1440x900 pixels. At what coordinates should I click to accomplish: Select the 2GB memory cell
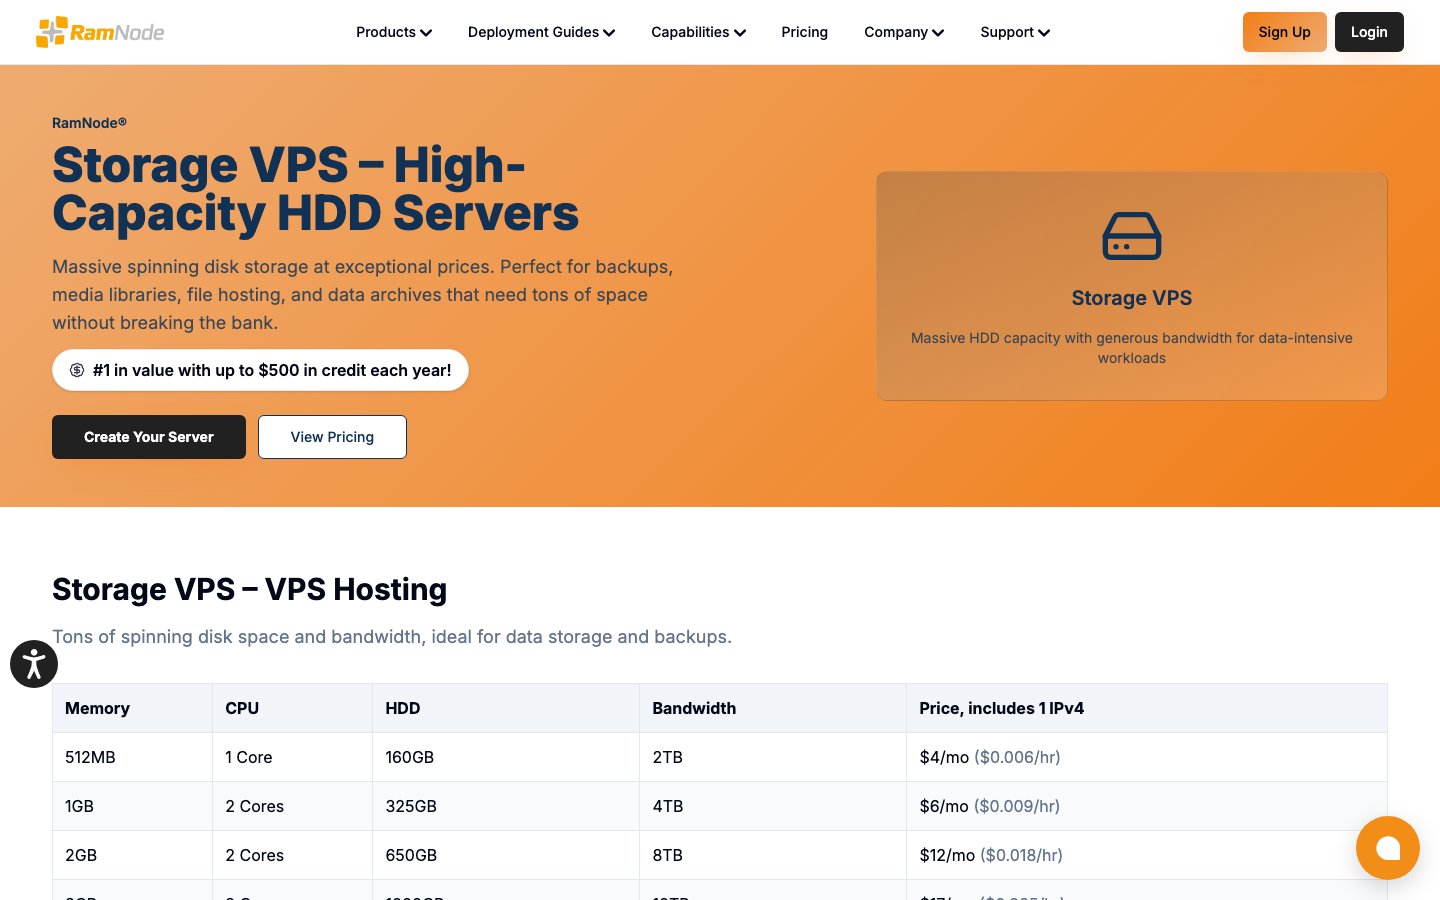(x=132, y=855)
